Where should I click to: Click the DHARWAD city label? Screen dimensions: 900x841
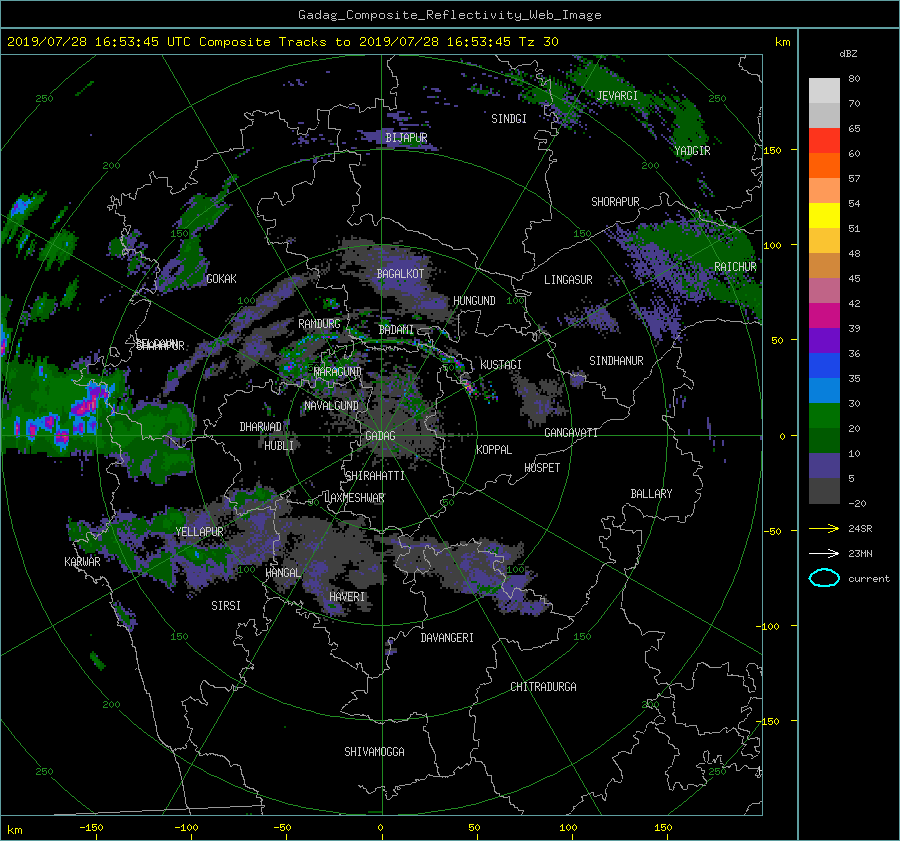(x=261, y=427)
